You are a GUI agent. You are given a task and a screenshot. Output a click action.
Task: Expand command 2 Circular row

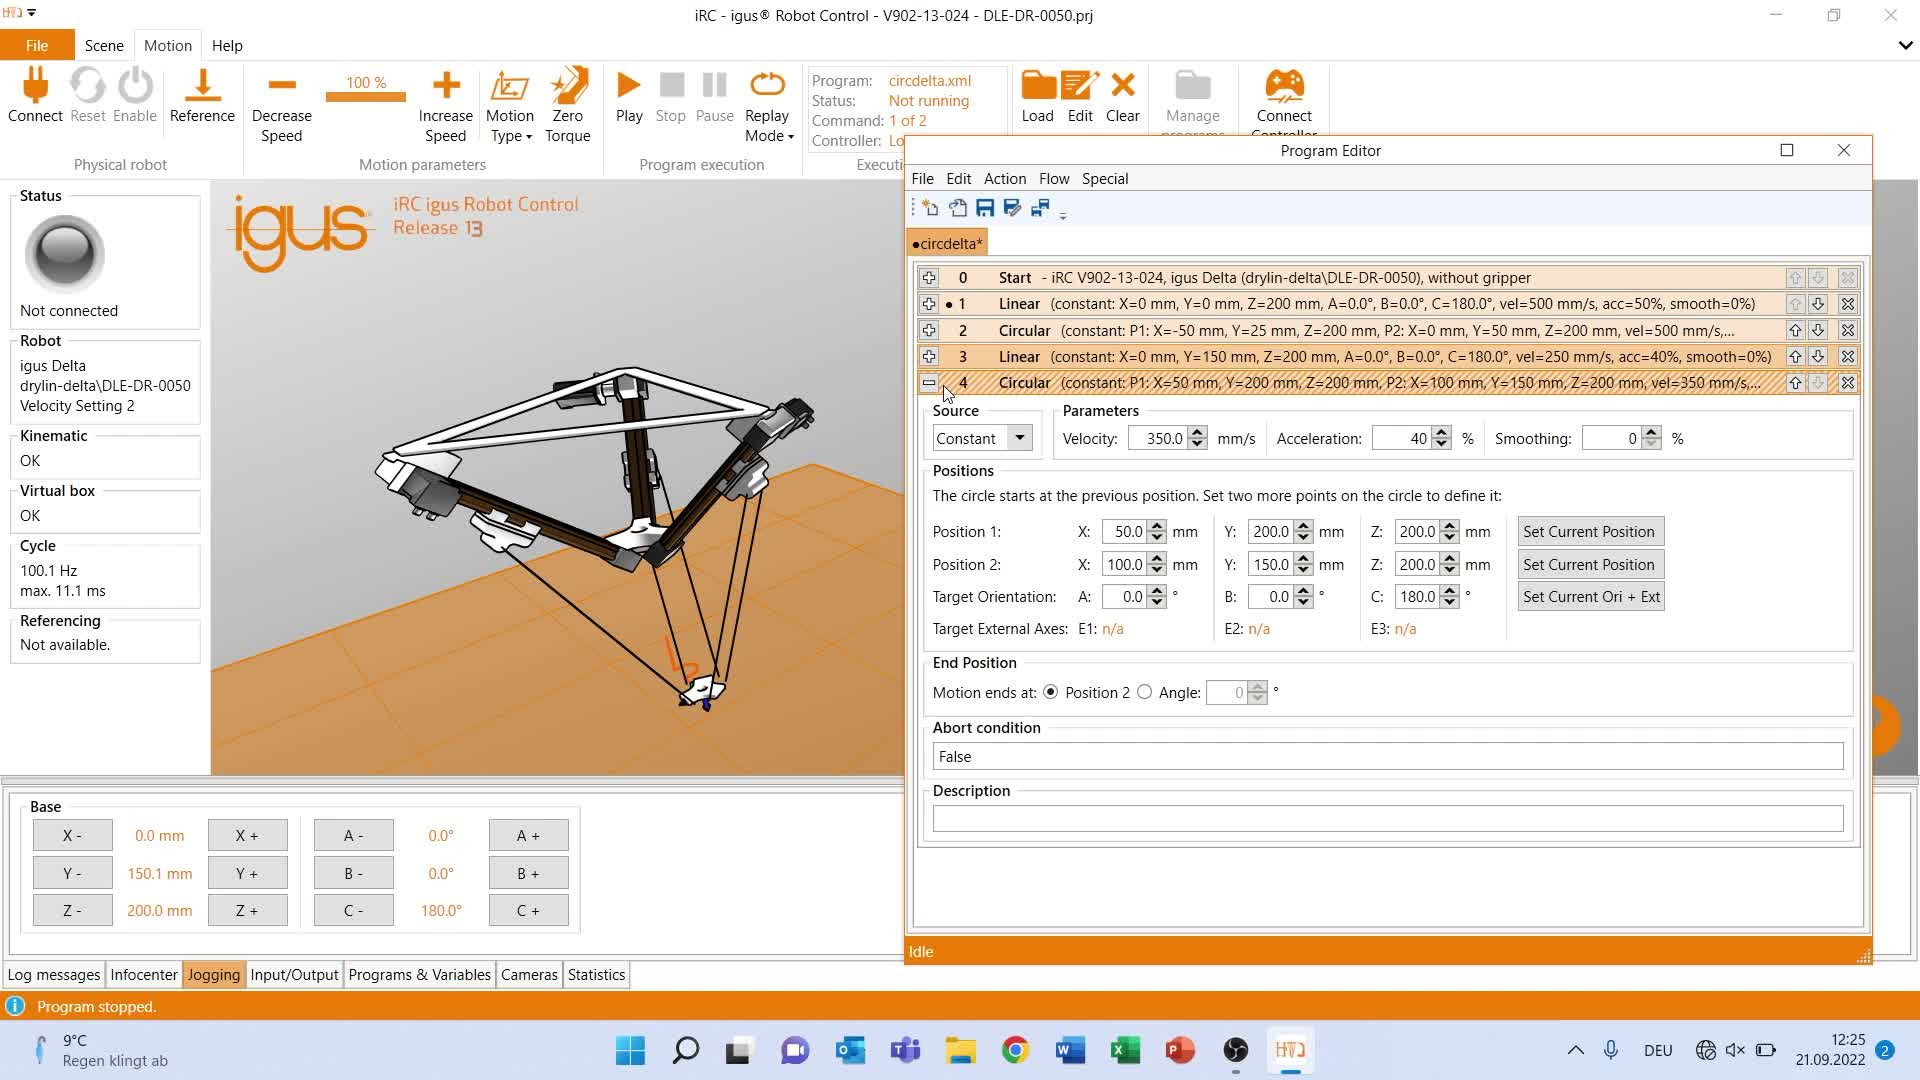click(929, 330)
